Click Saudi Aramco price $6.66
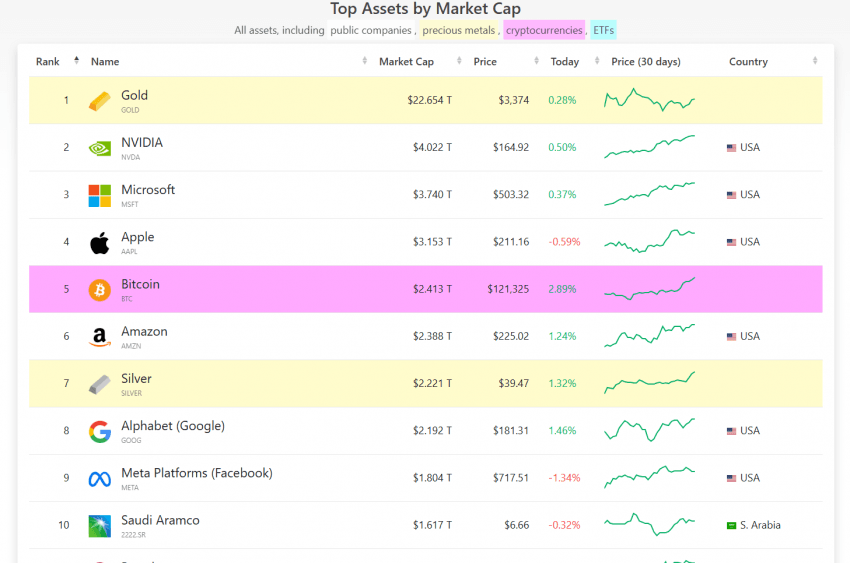850x563 pixels. click(x=517, y=525)
